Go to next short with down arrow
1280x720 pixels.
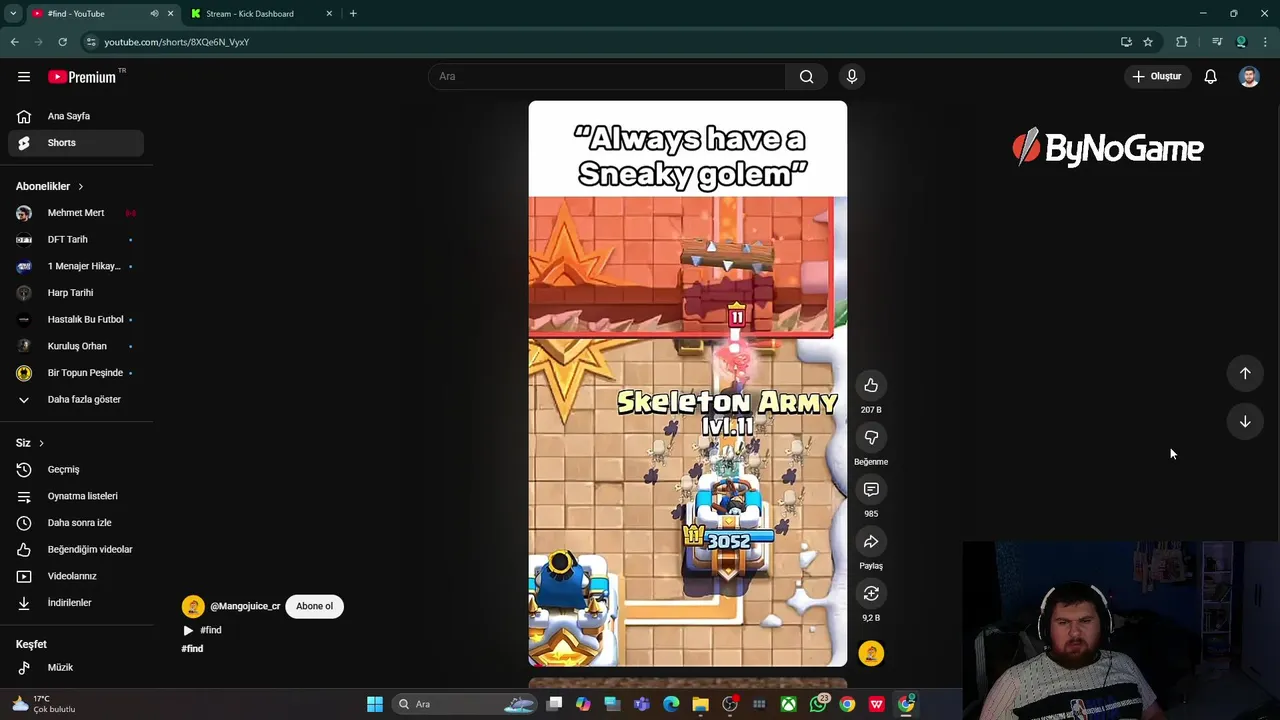1245,422
